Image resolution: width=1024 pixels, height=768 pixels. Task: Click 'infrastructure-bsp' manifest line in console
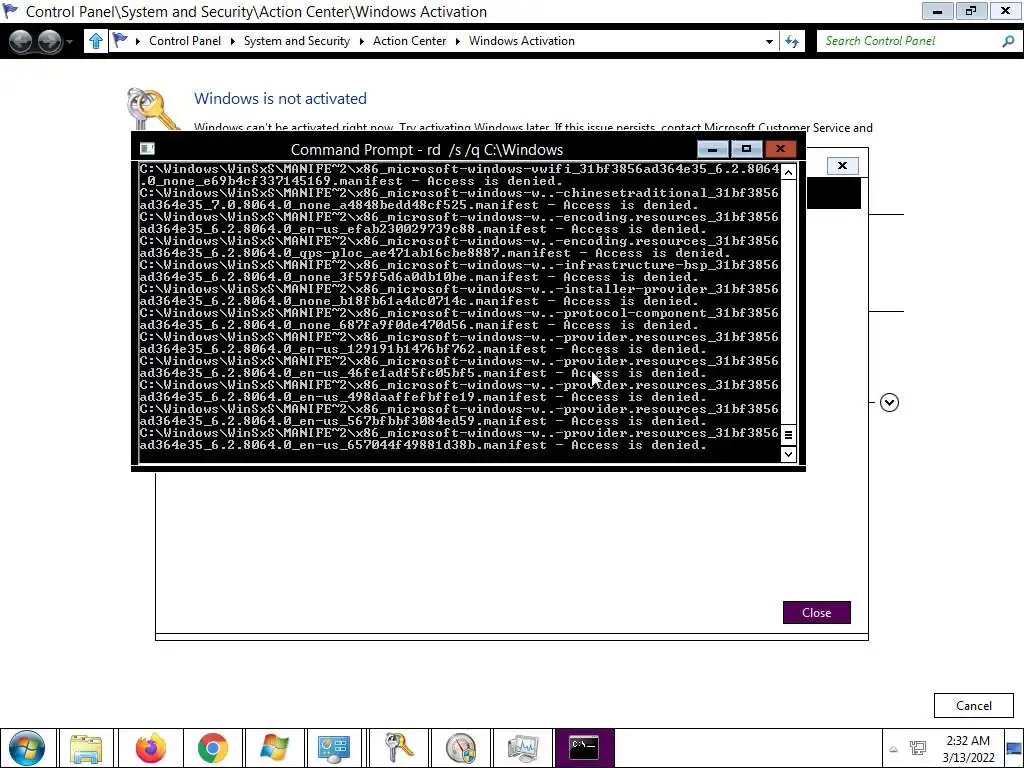pos(459,271)
